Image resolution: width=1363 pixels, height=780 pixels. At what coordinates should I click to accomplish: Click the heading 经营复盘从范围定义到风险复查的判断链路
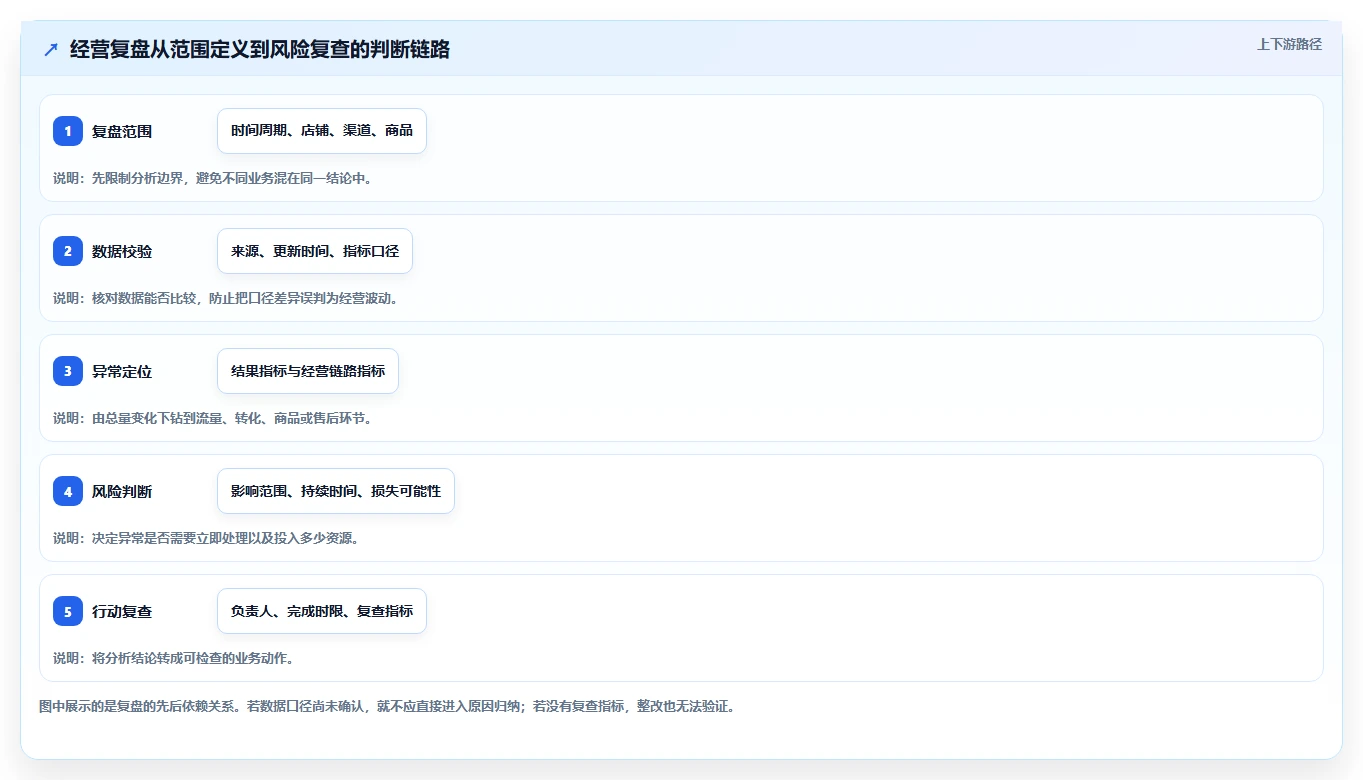click(260, 49)
